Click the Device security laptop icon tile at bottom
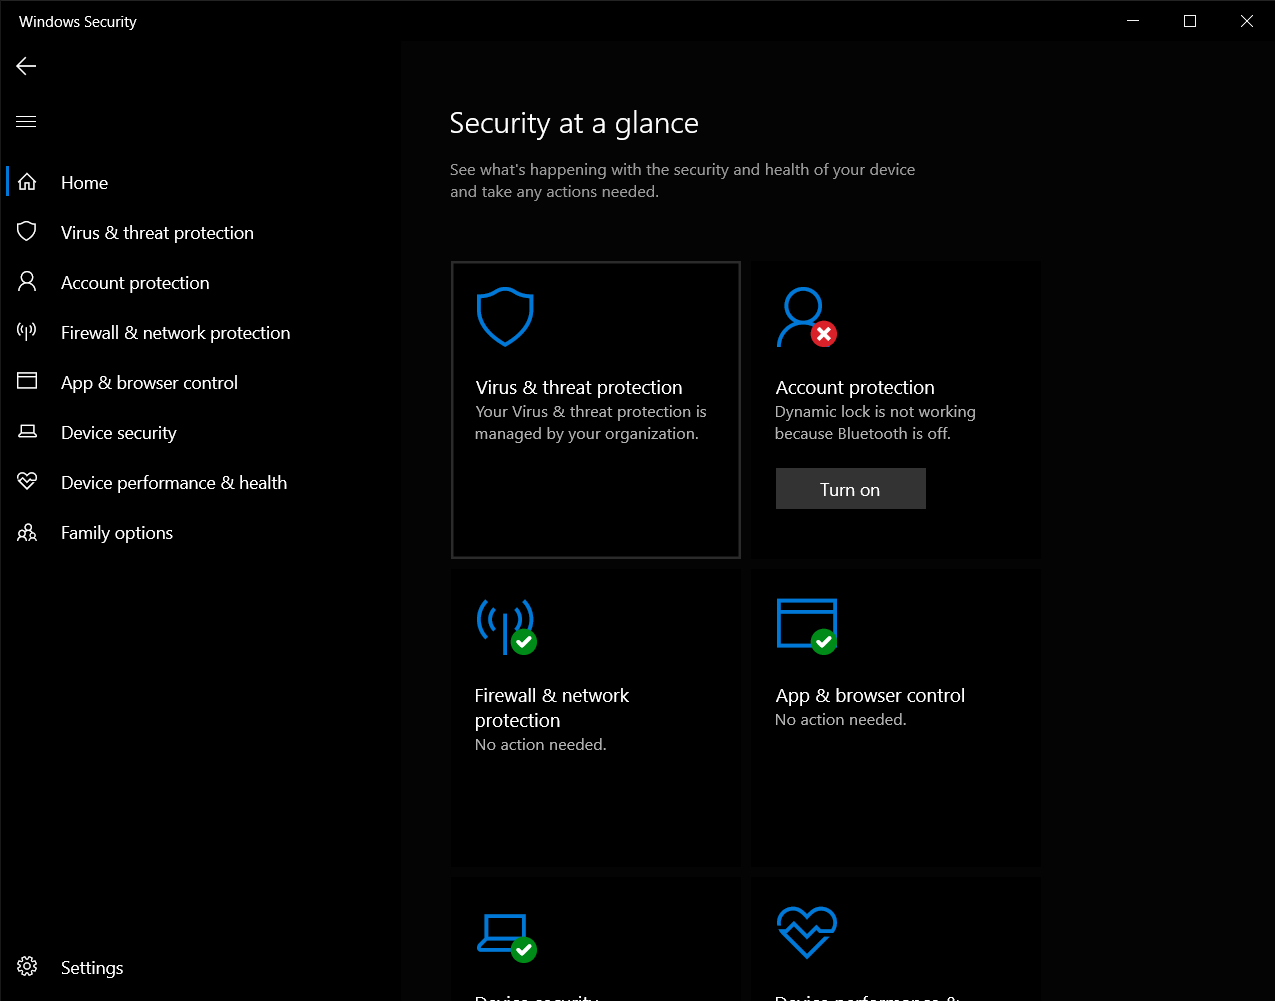Screen dimensions: 1275x1001 tap(507, 933)
